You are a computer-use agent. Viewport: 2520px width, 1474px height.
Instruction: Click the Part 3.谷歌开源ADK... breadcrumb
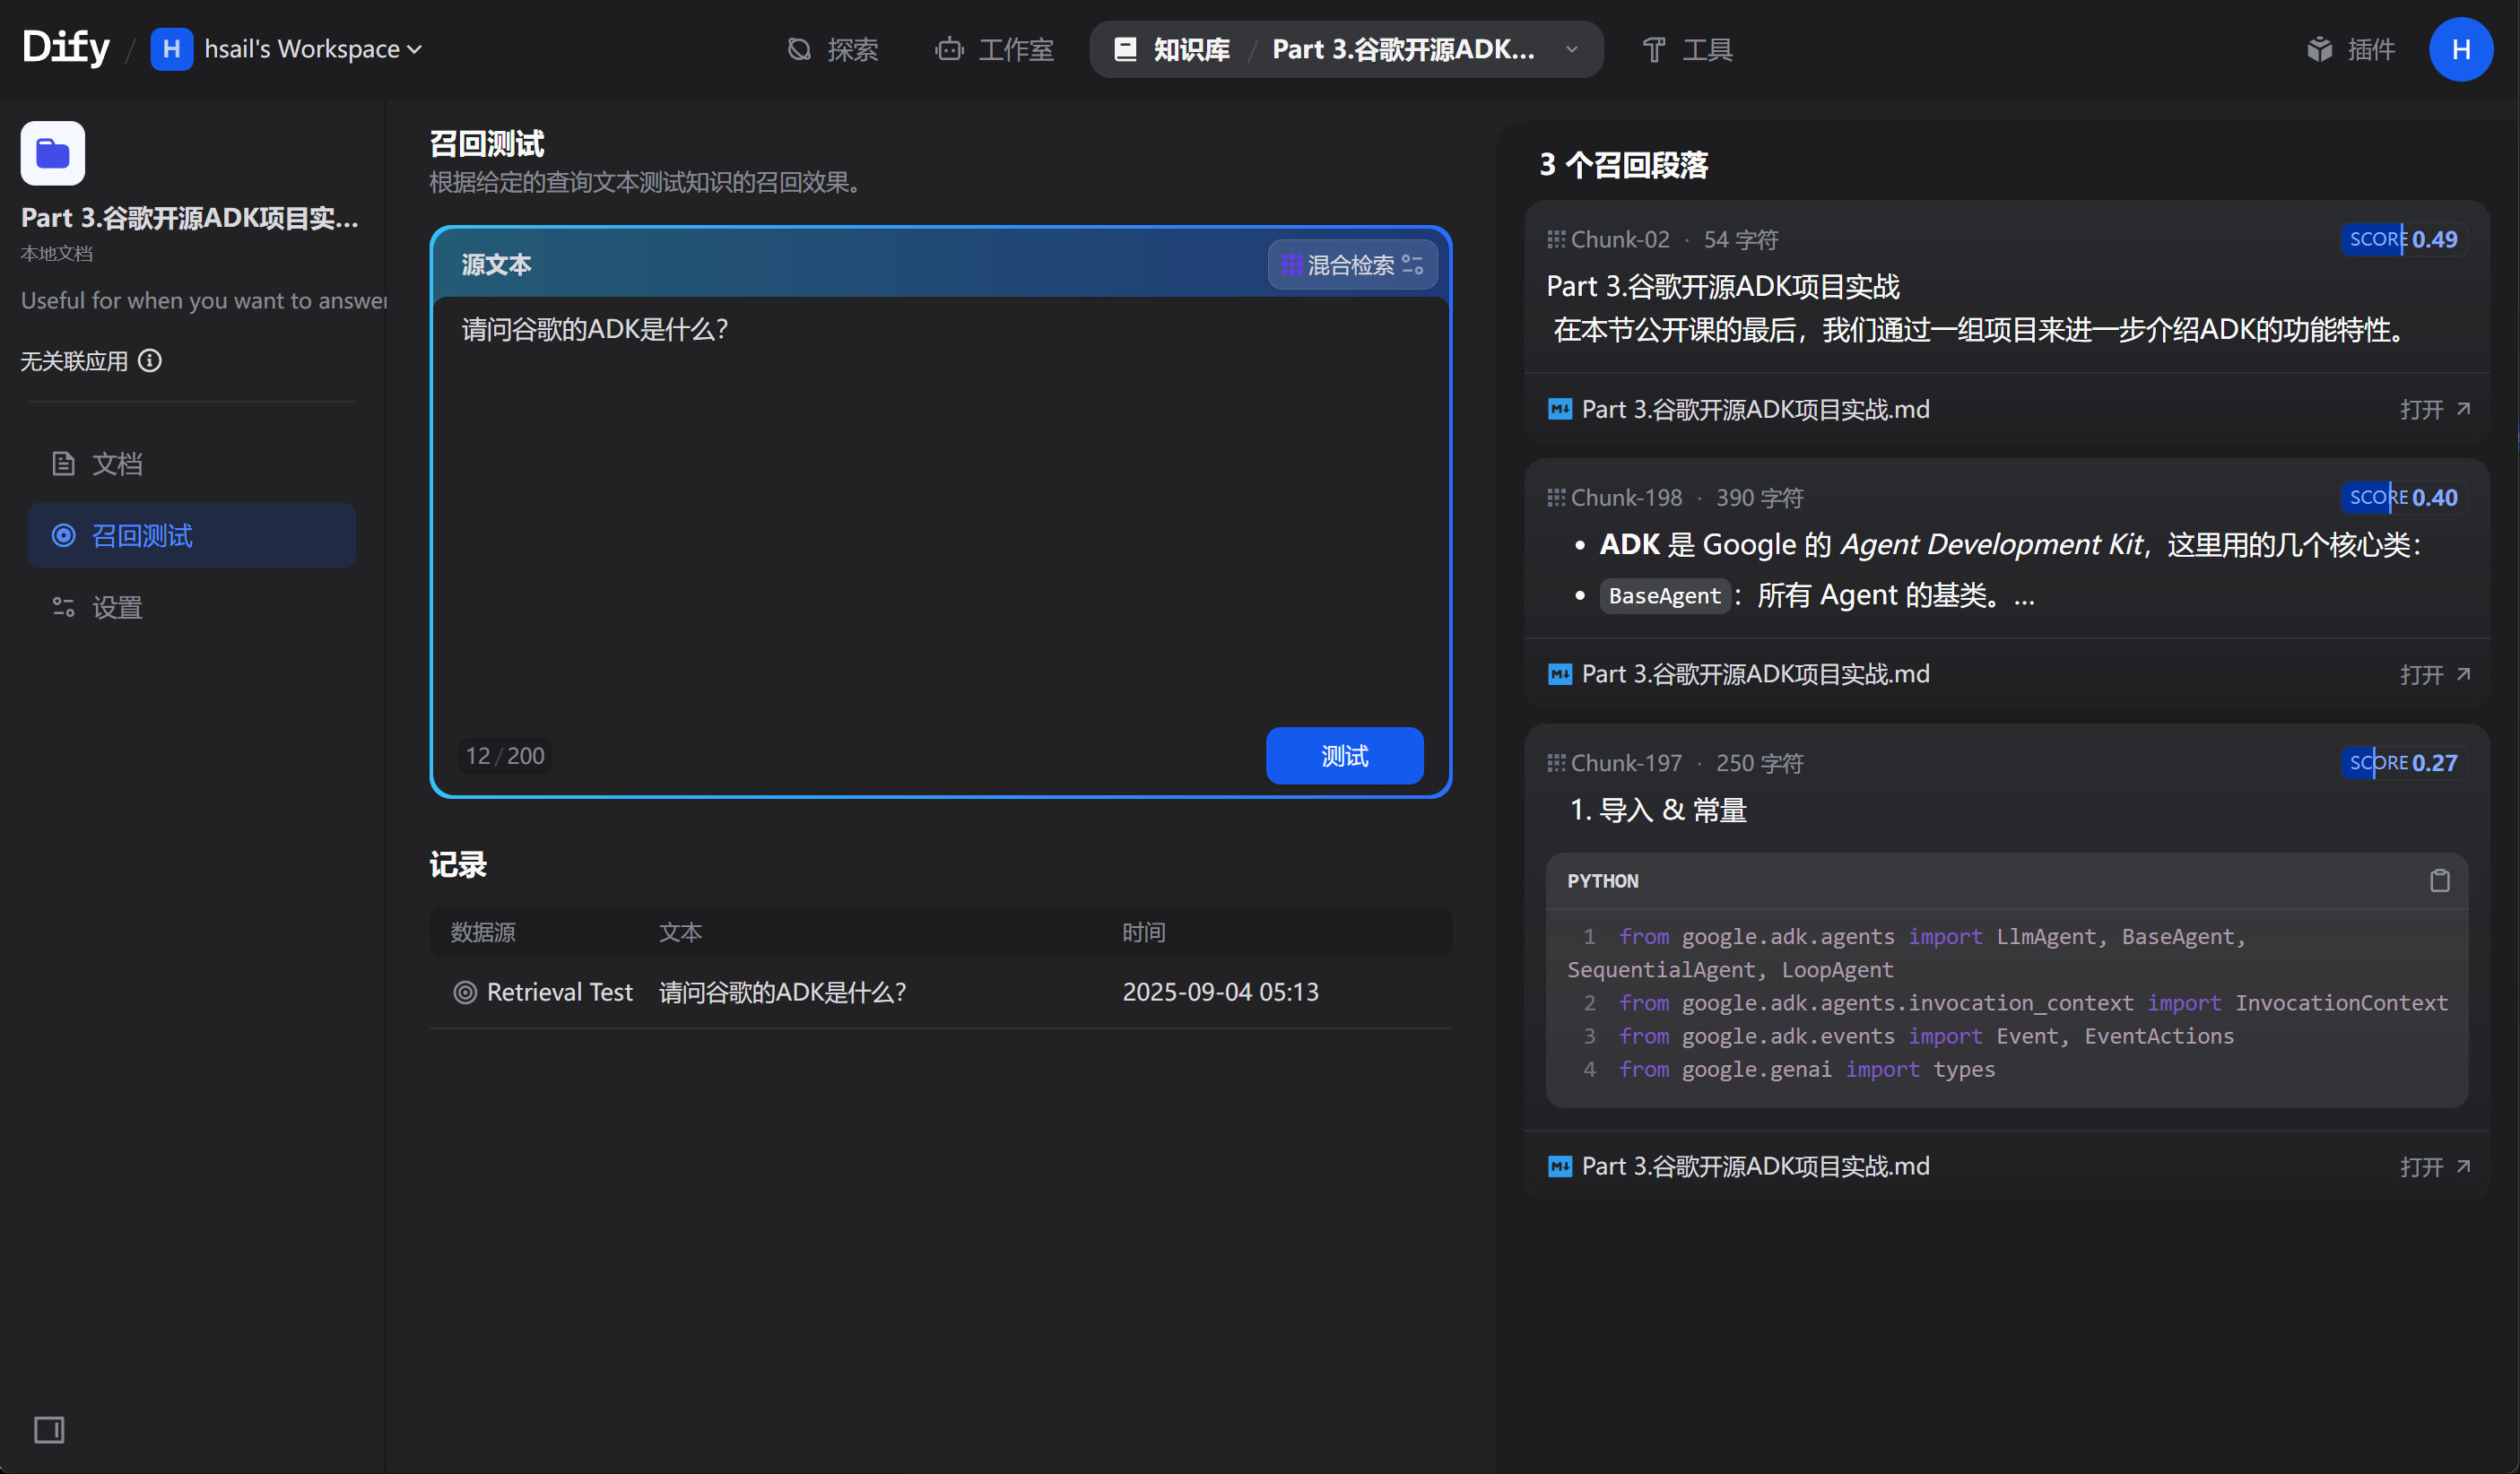pos(1403,49)
